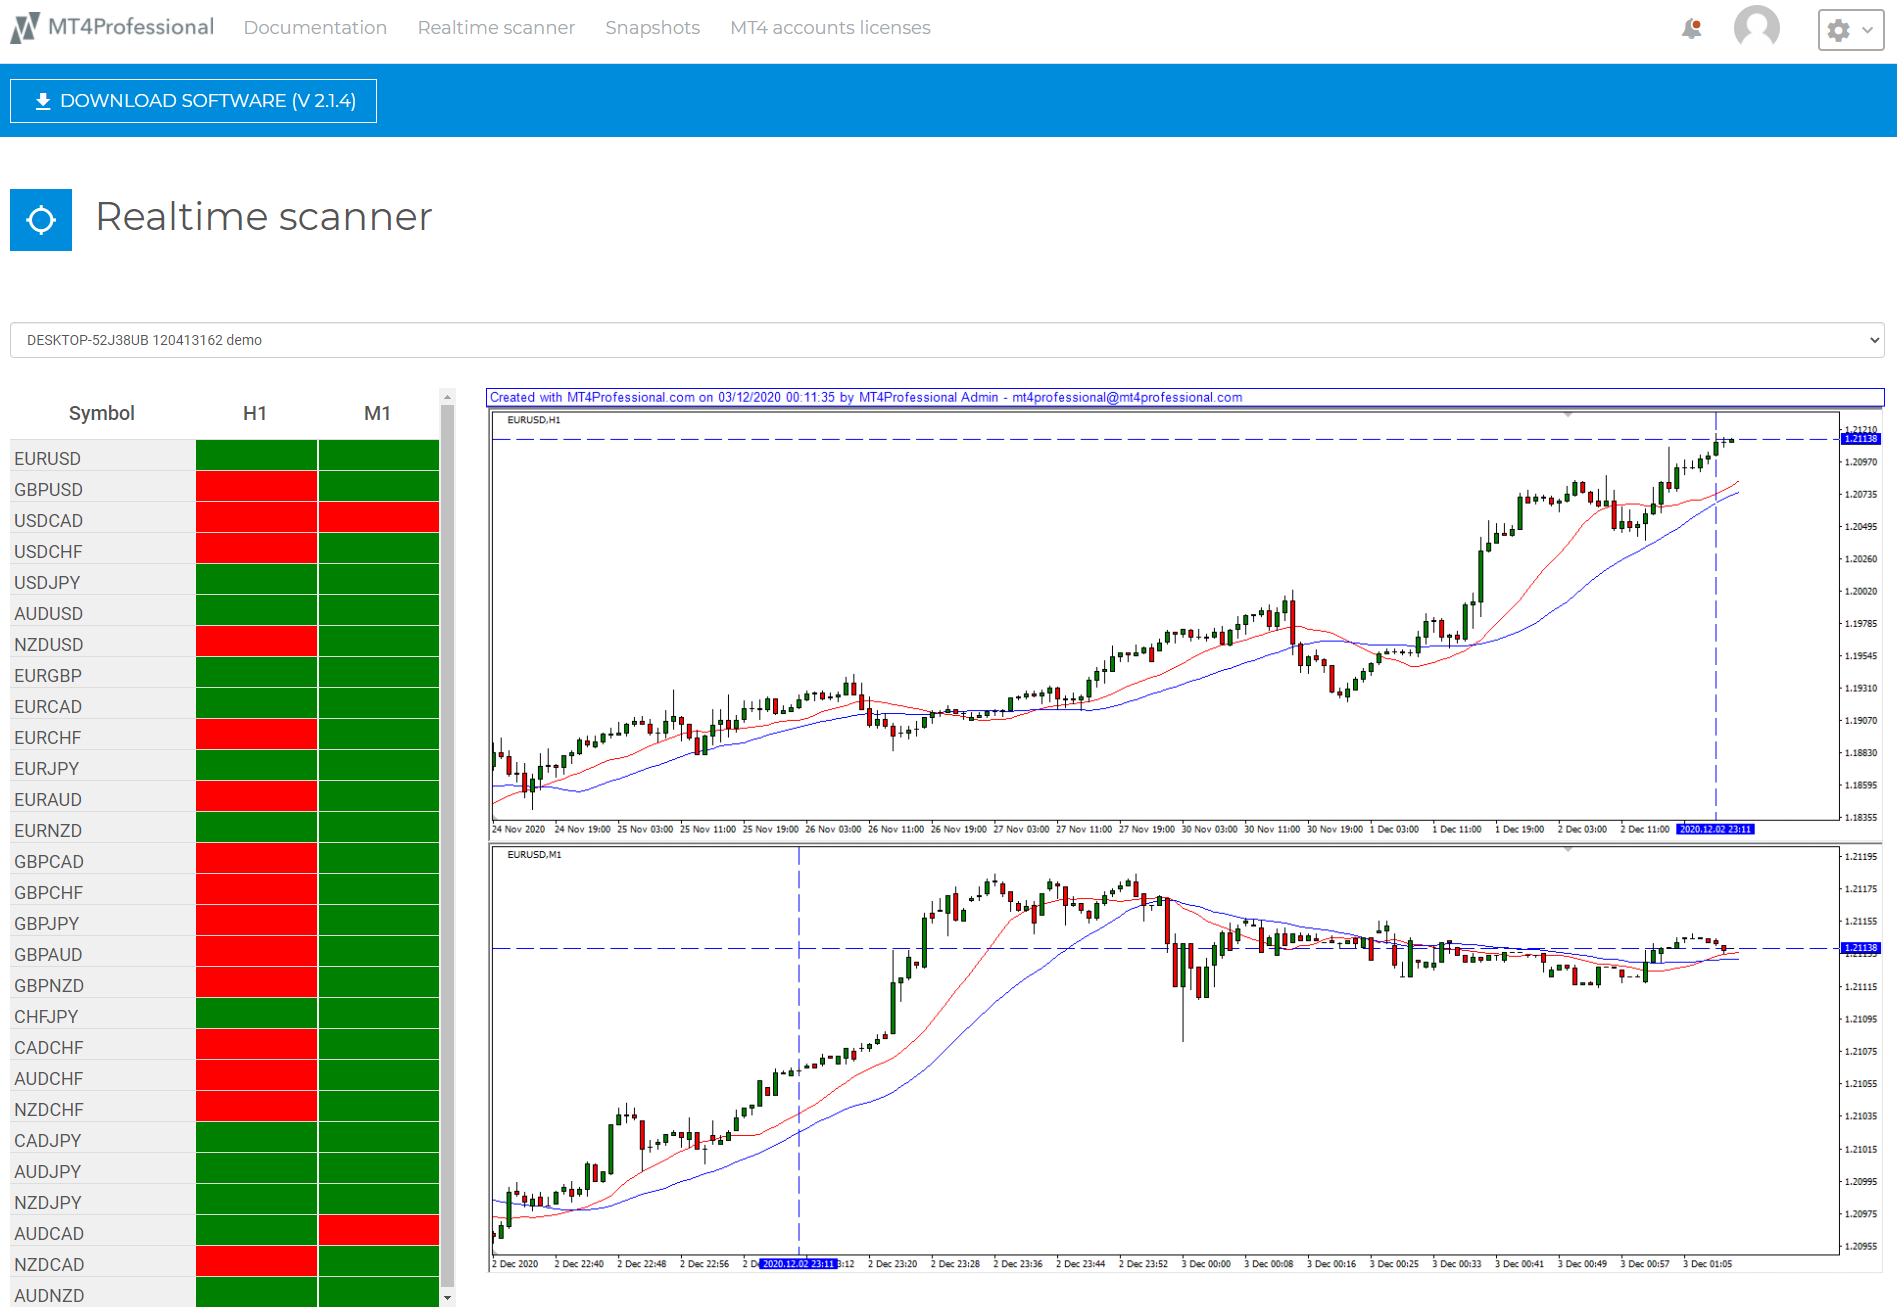Click the red AUDCAD M1 cell
This screenshot has width=1897, height=1313.
coord(379,1230)
